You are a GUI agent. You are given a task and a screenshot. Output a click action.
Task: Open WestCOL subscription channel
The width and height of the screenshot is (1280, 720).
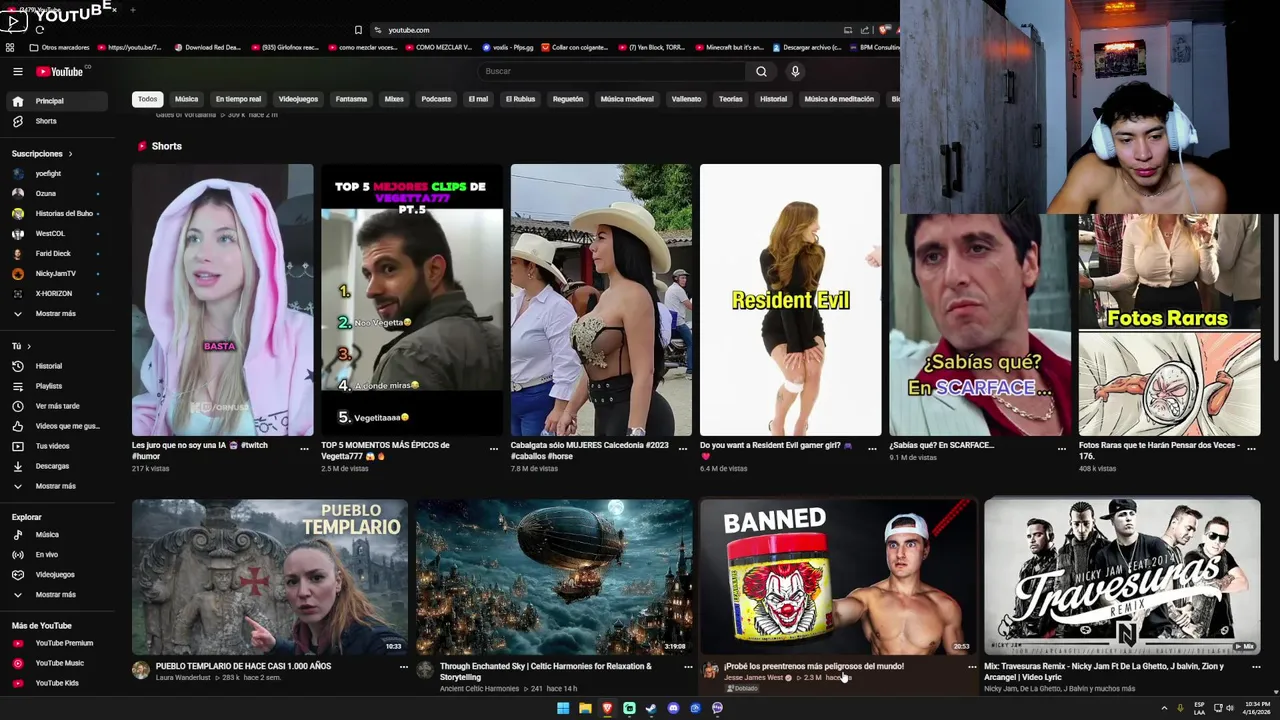[x=55, y=234]
